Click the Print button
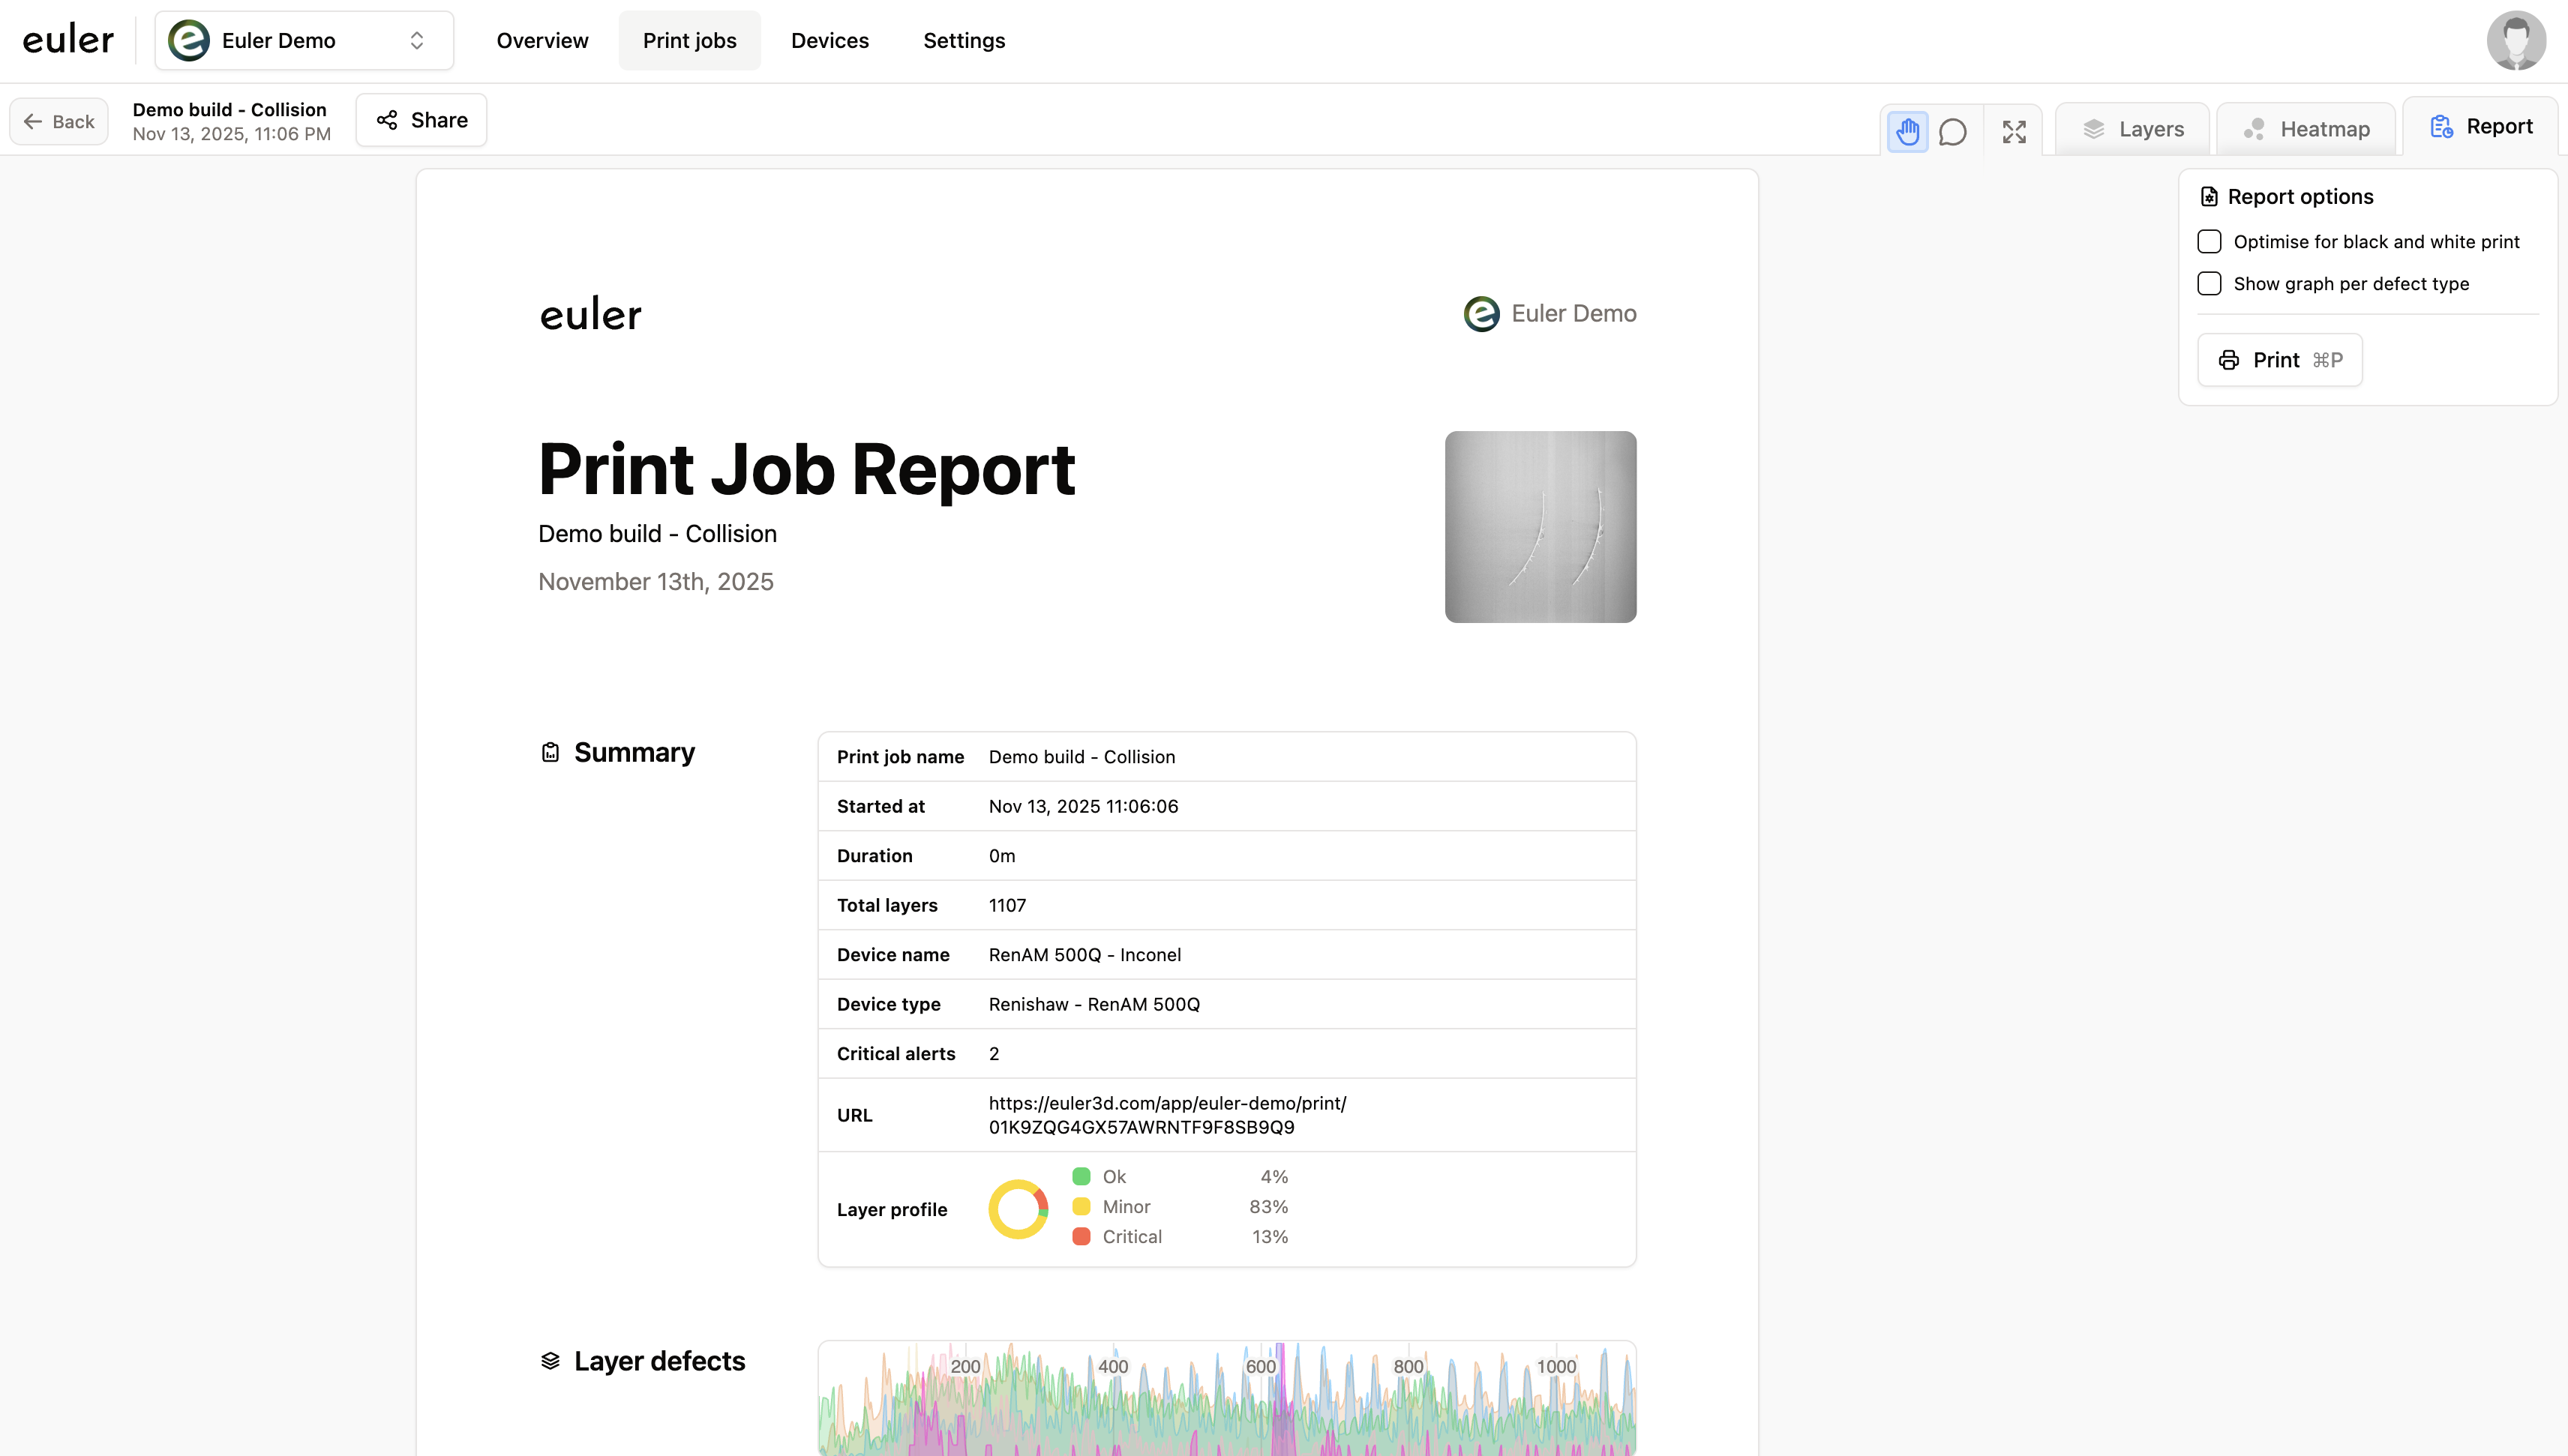 point(2279,359)
